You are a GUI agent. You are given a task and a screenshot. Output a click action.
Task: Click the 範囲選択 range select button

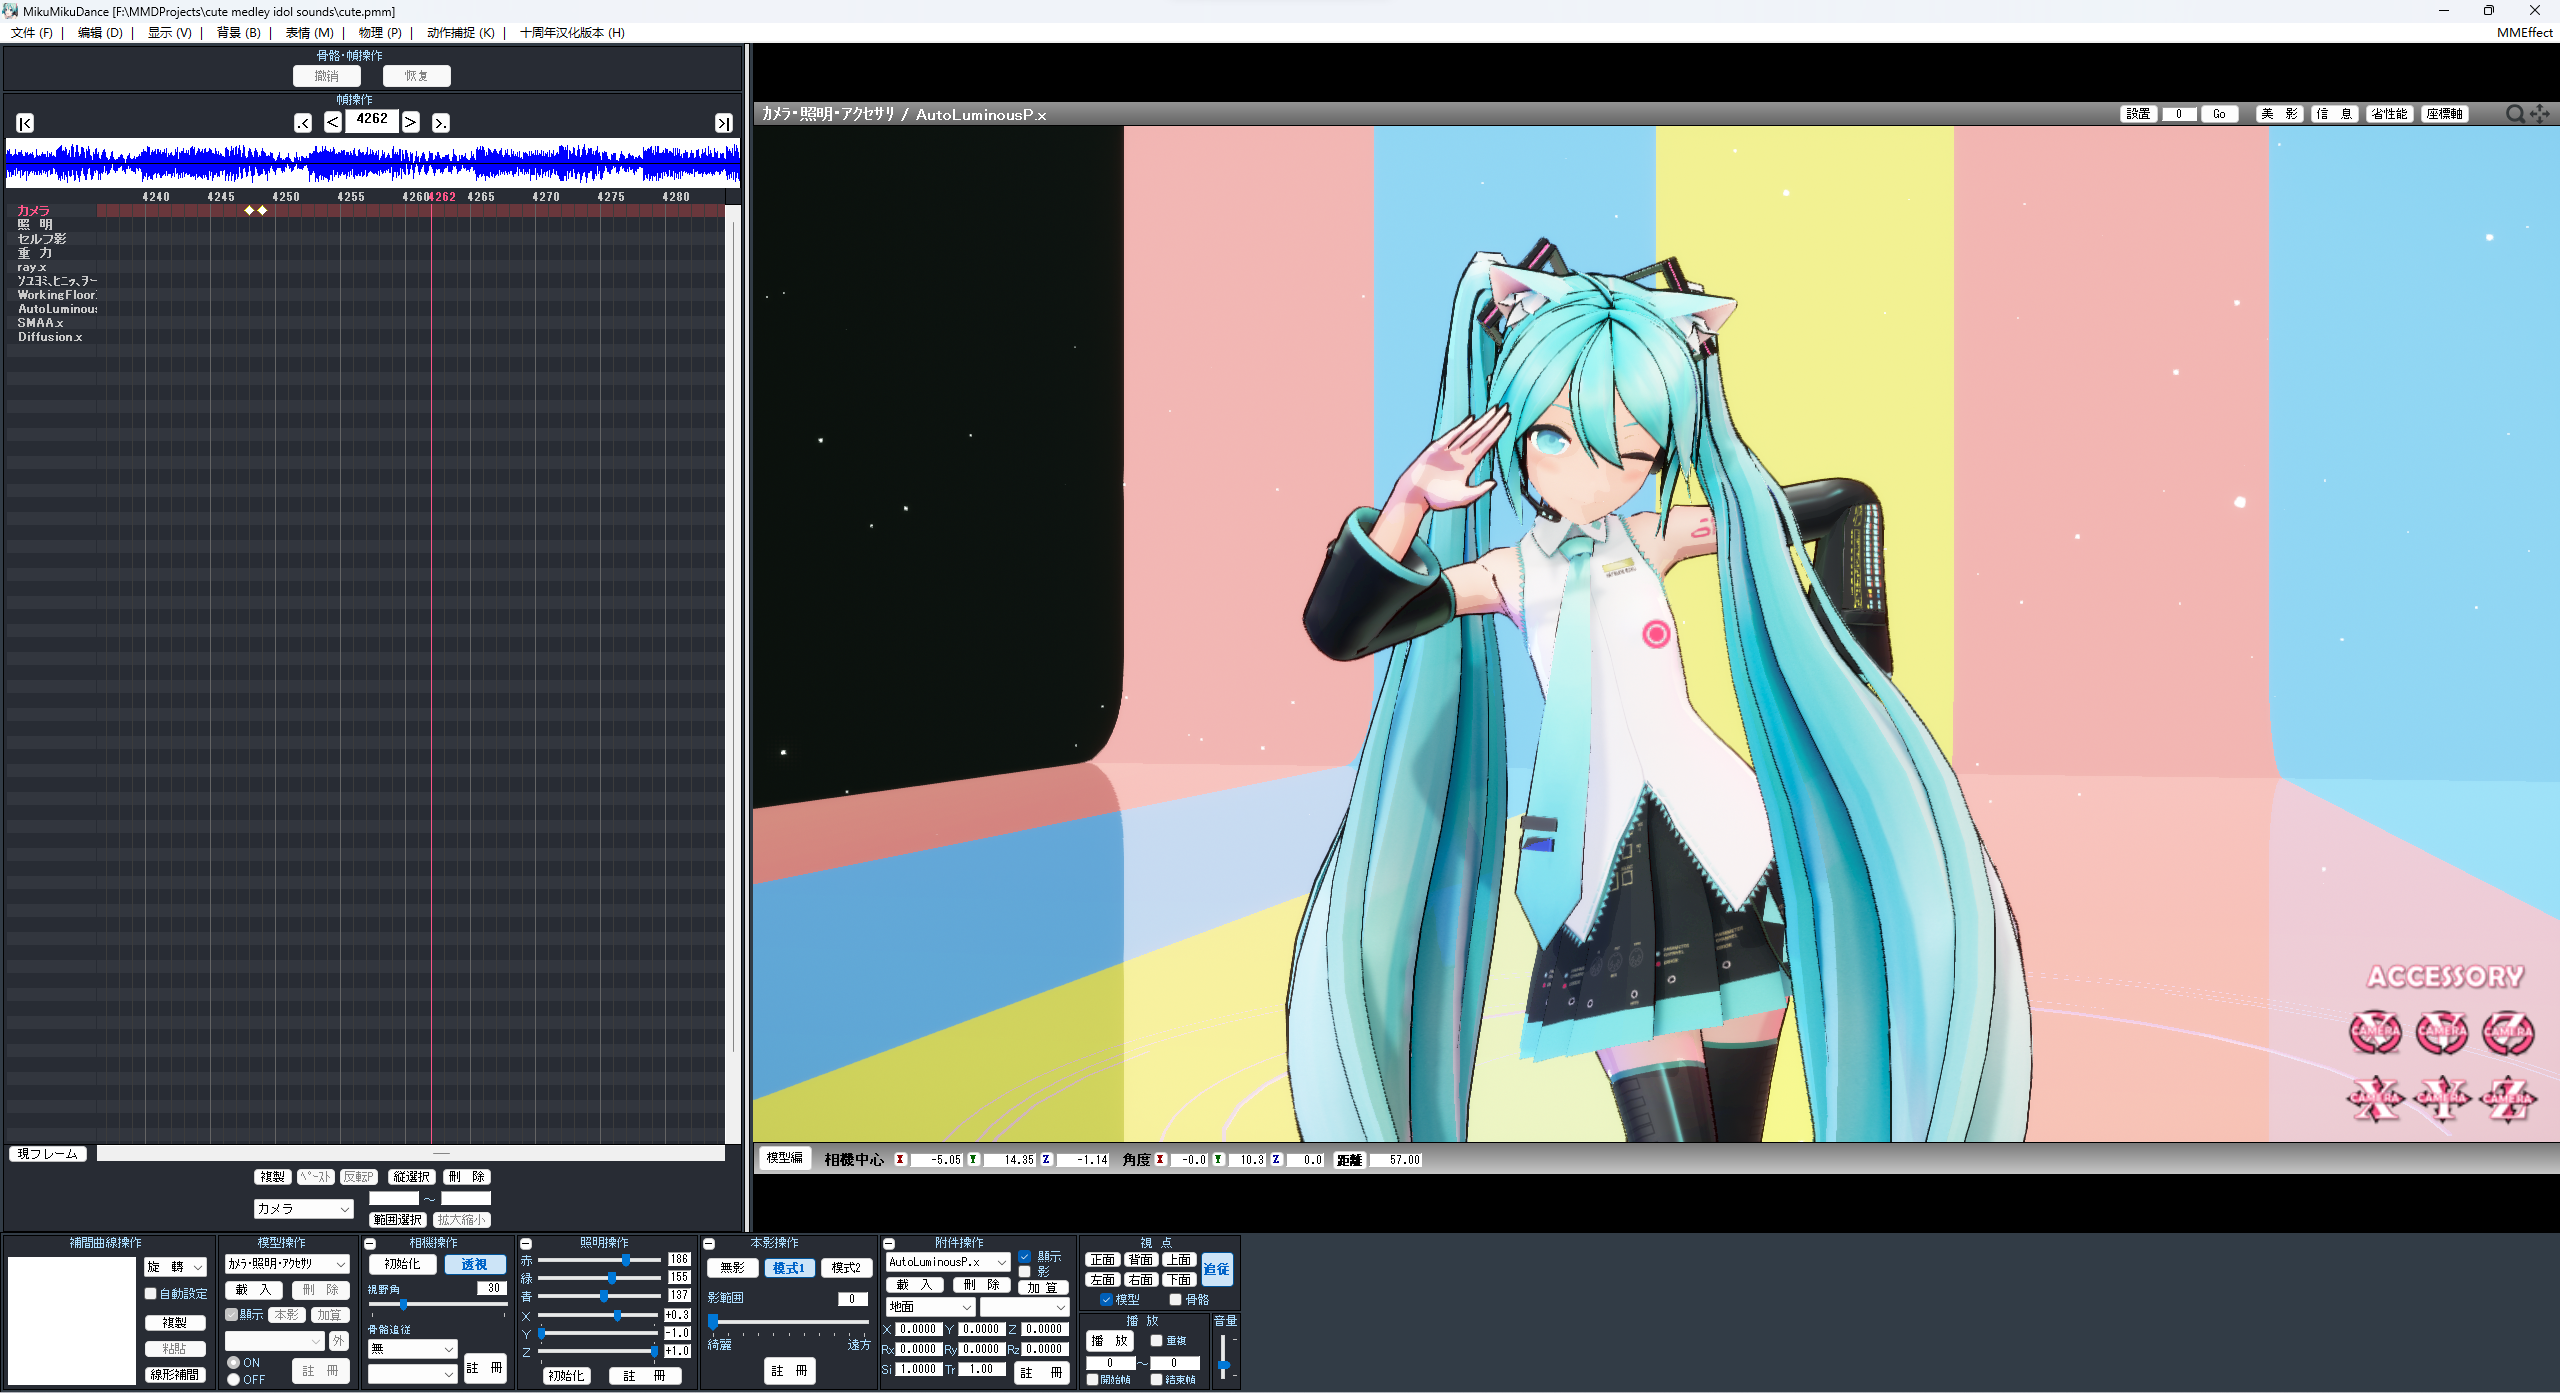point(398,1220)
